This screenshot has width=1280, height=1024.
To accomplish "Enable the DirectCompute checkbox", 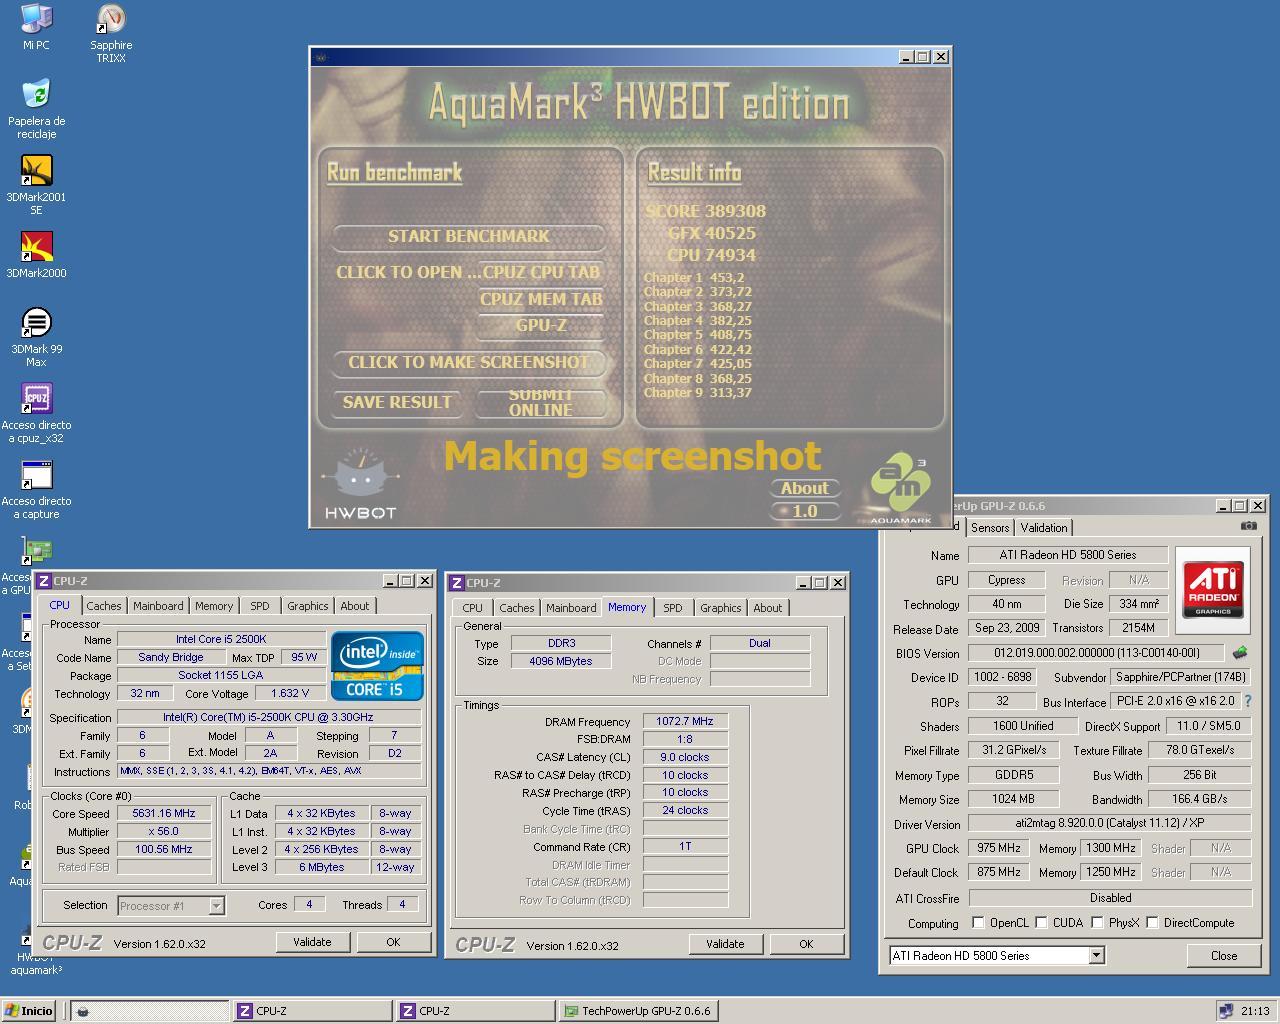I will pyautogui.click(x=1153, y=923).
